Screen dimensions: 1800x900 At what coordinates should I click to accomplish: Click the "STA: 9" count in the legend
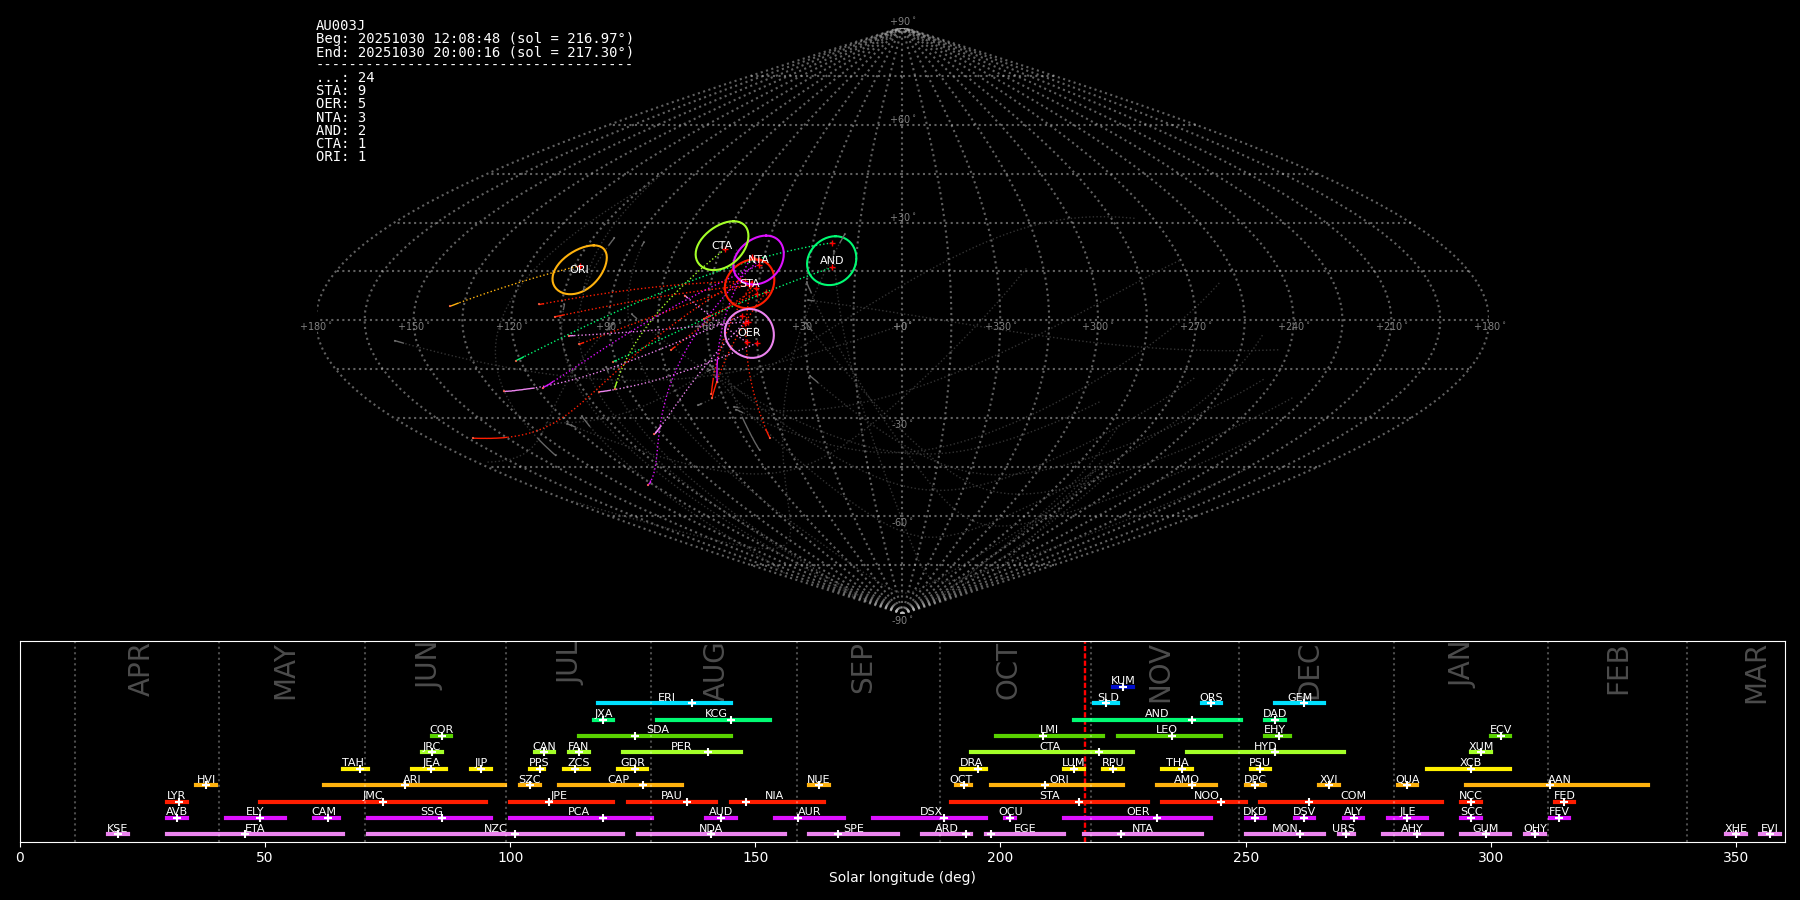(x=341, y=91)
